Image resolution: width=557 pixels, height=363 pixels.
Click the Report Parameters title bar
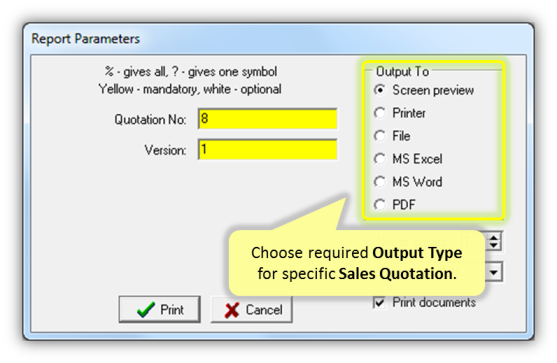coord(278,38)
